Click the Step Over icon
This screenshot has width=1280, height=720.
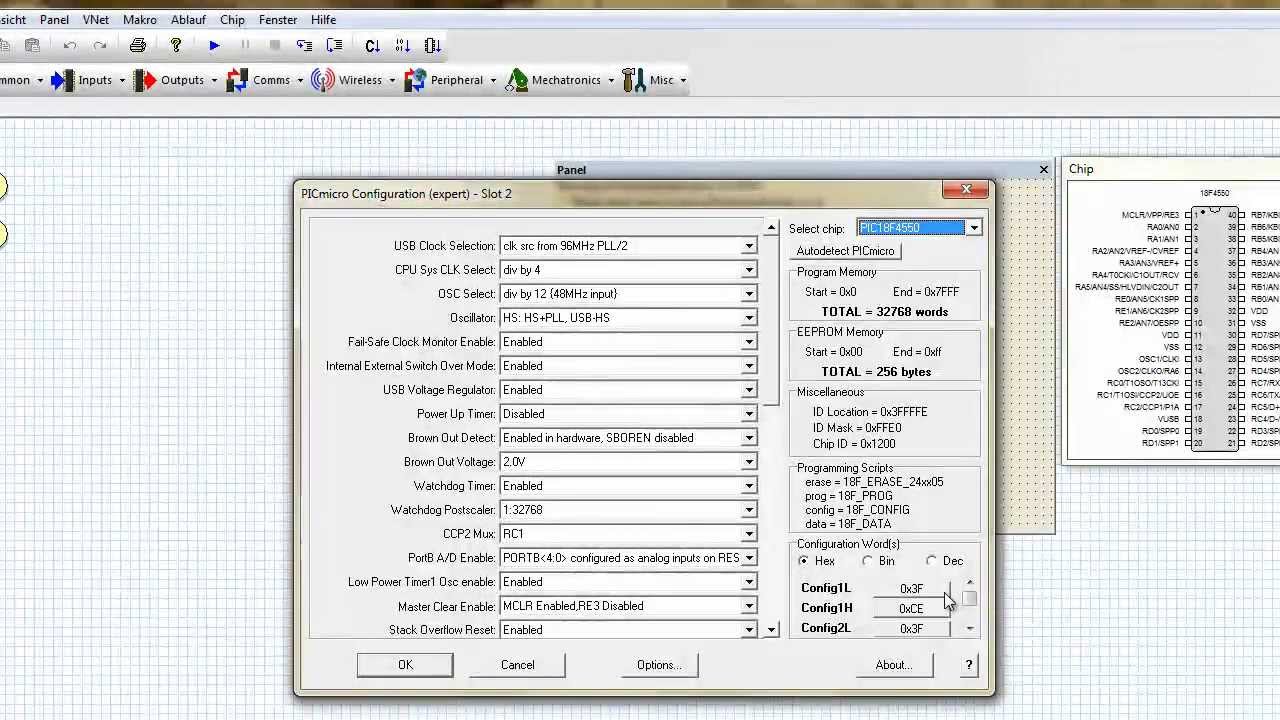[x=335, y=45]
